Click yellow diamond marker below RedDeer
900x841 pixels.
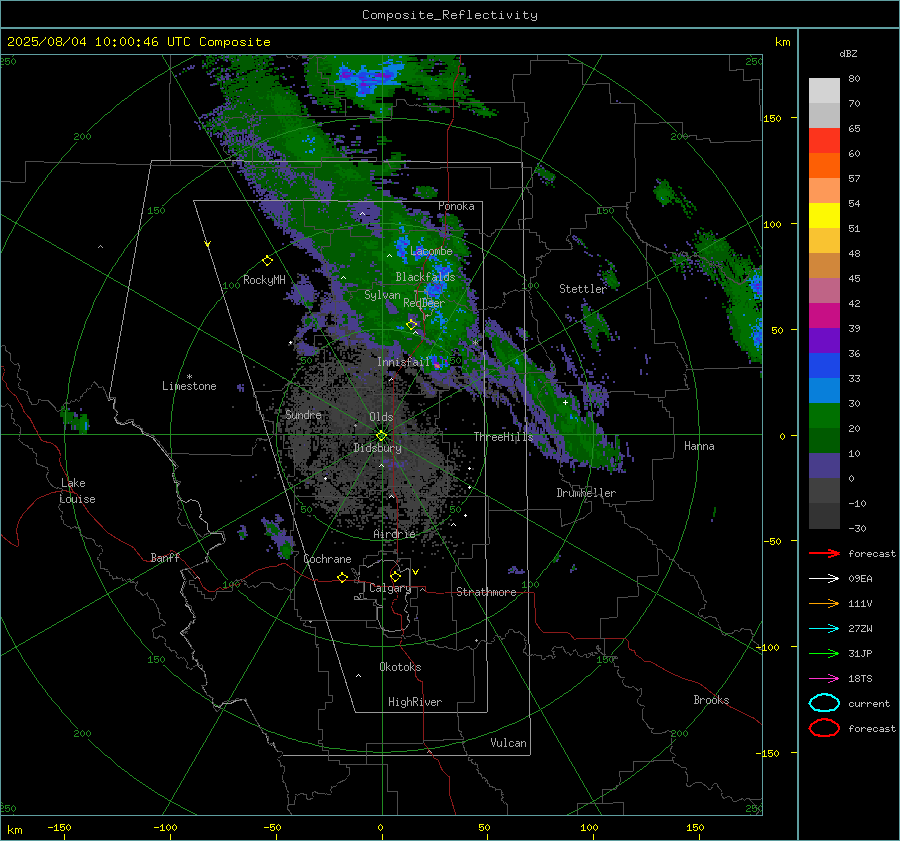coord(411,325)
